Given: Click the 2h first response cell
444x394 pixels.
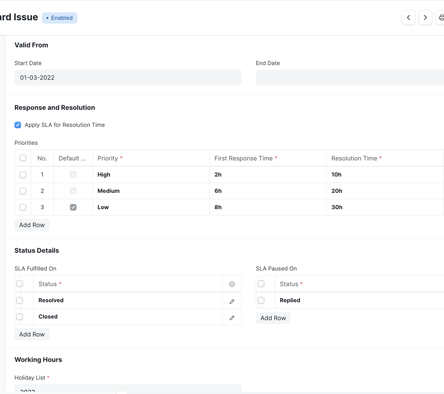Looking at the screenshot, I should coord(268,174).
